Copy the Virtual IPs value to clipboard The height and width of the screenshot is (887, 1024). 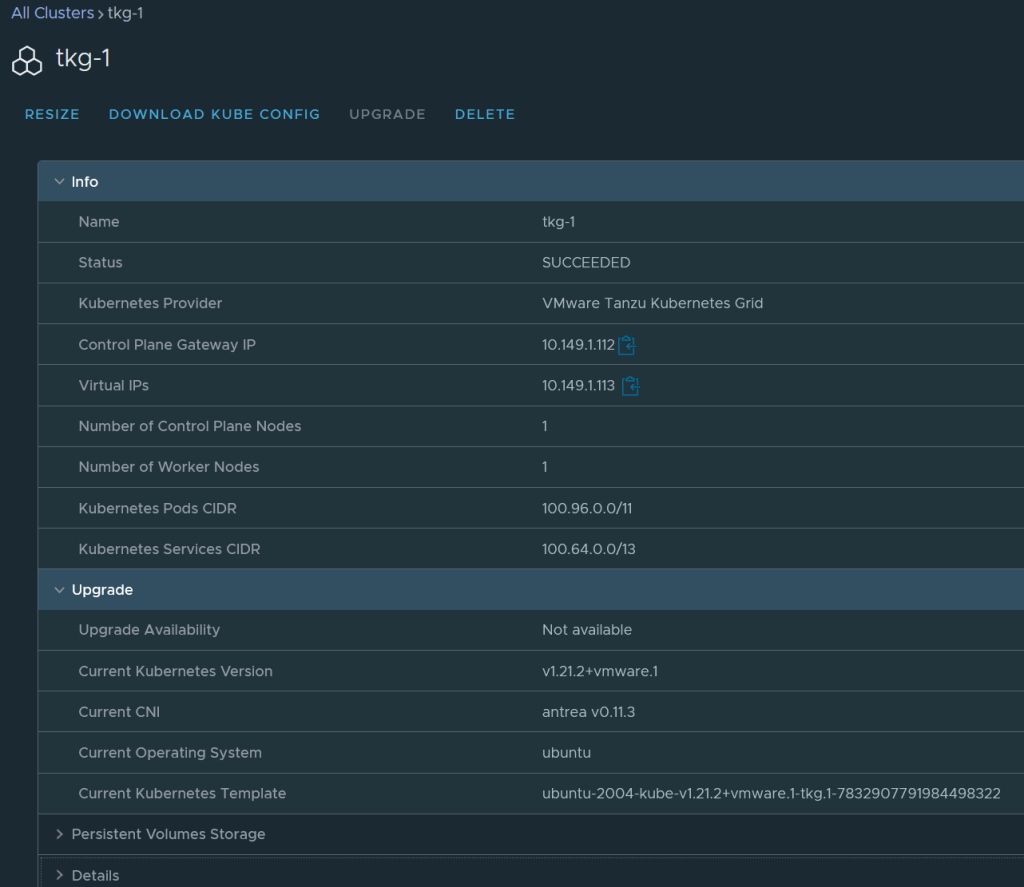pos(630,386)
